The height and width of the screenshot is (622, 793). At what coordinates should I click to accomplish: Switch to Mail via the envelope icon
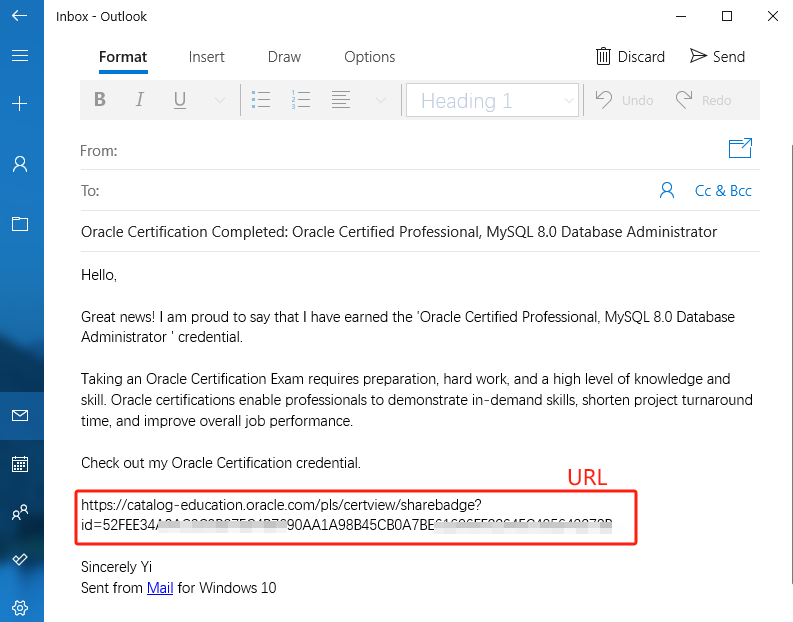(x=20, y=416)
